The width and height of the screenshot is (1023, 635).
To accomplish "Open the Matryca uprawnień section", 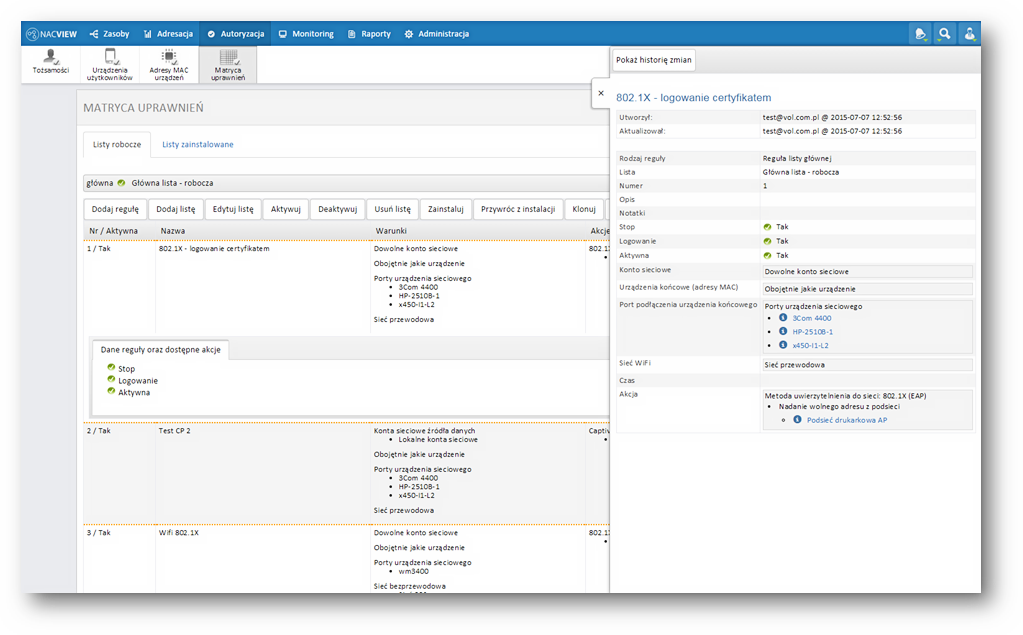I will 228,64.
